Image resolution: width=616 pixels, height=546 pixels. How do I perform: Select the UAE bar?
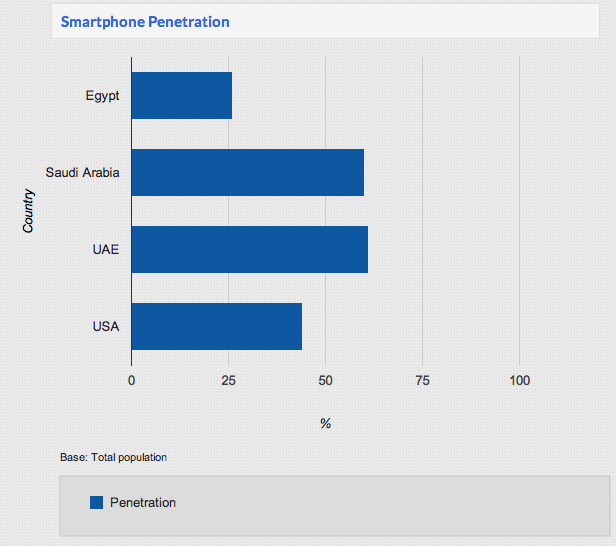point(250,249)
